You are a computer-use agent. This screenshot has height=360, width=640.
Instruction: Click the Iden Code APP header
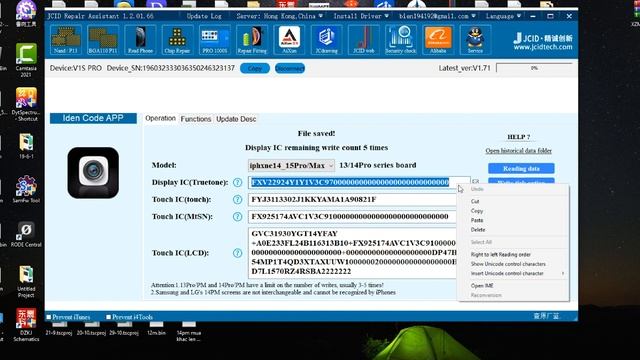(93, 118)
